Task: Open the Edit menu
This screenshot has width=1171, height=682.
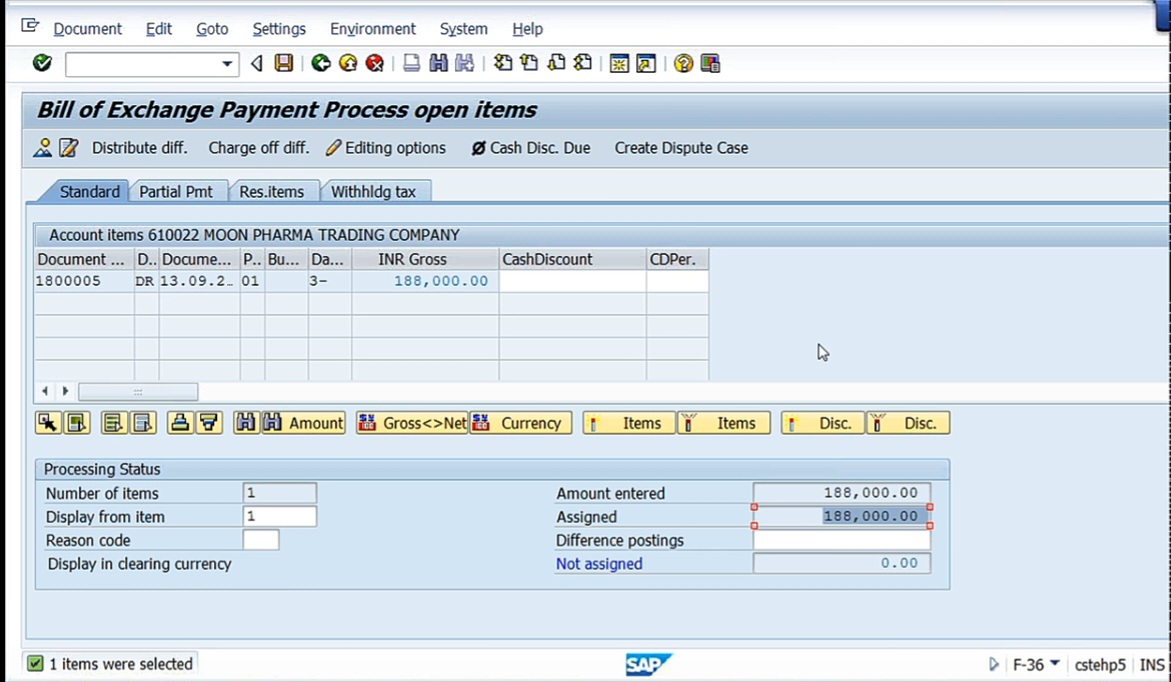Action: pyautogui.click(x=158, y=29)
